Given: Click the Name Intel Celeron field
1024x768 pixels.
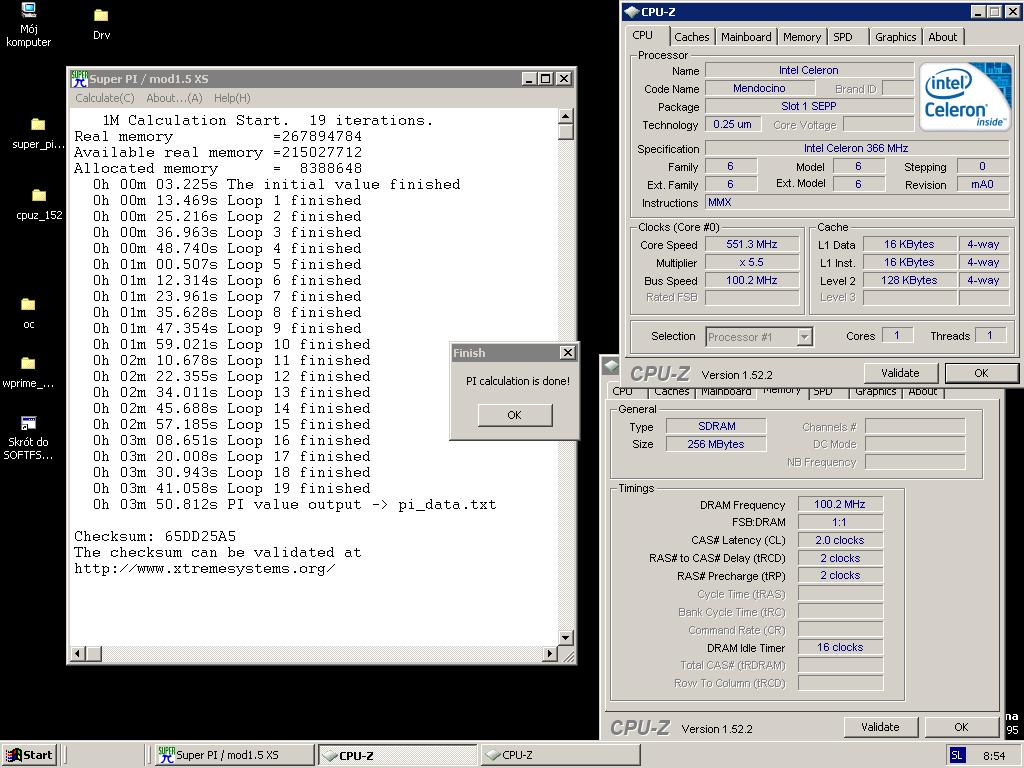Looking at the screenshot, I should pos(808,70).
